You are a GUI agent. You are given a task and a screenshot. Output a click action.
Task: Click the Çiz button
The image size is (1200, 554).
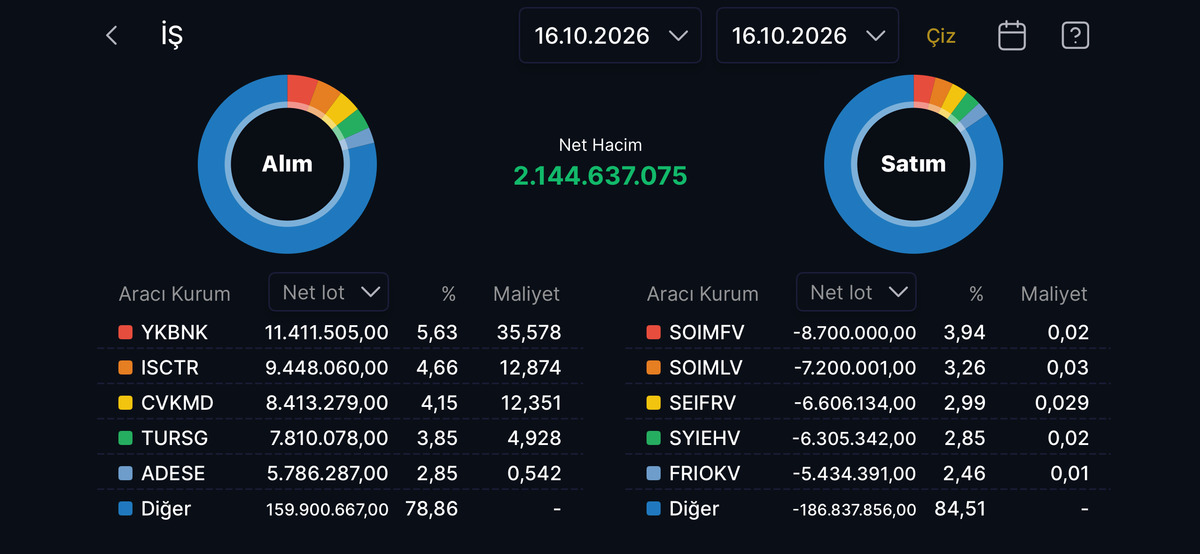click(x=941, y=36)
